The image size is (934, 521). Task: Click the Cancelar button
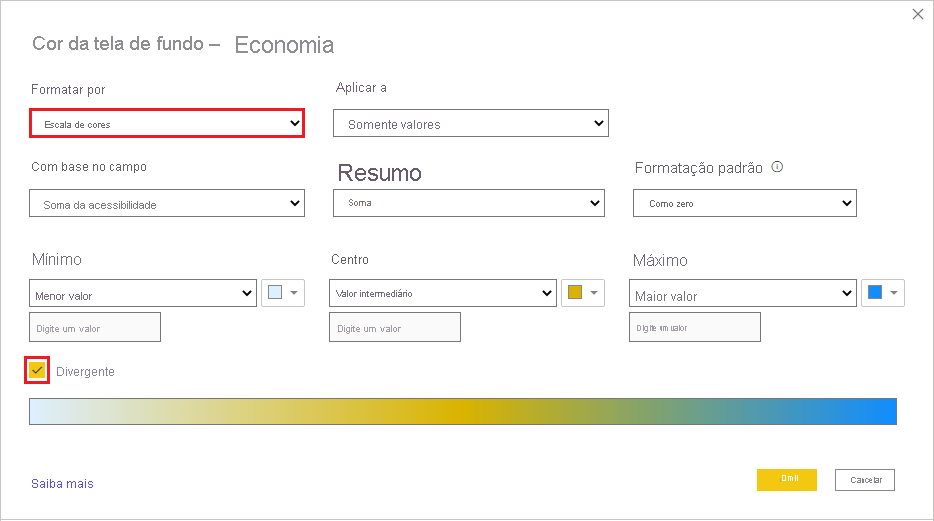pos(865,480)
